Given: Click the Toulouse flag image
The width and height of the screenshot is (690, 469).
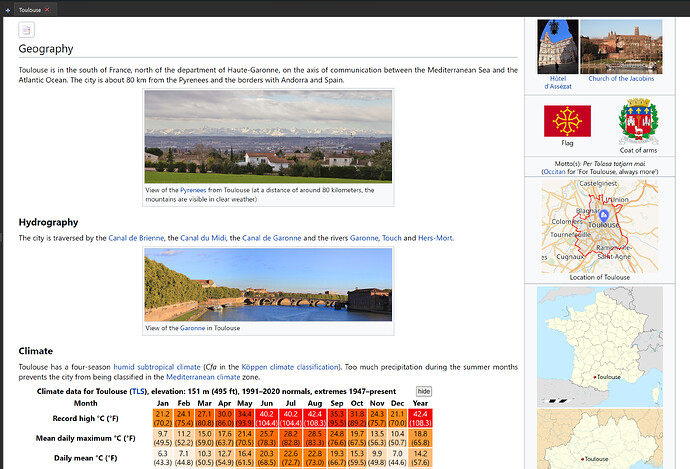Looking at the screenshot, I should 566,120.
